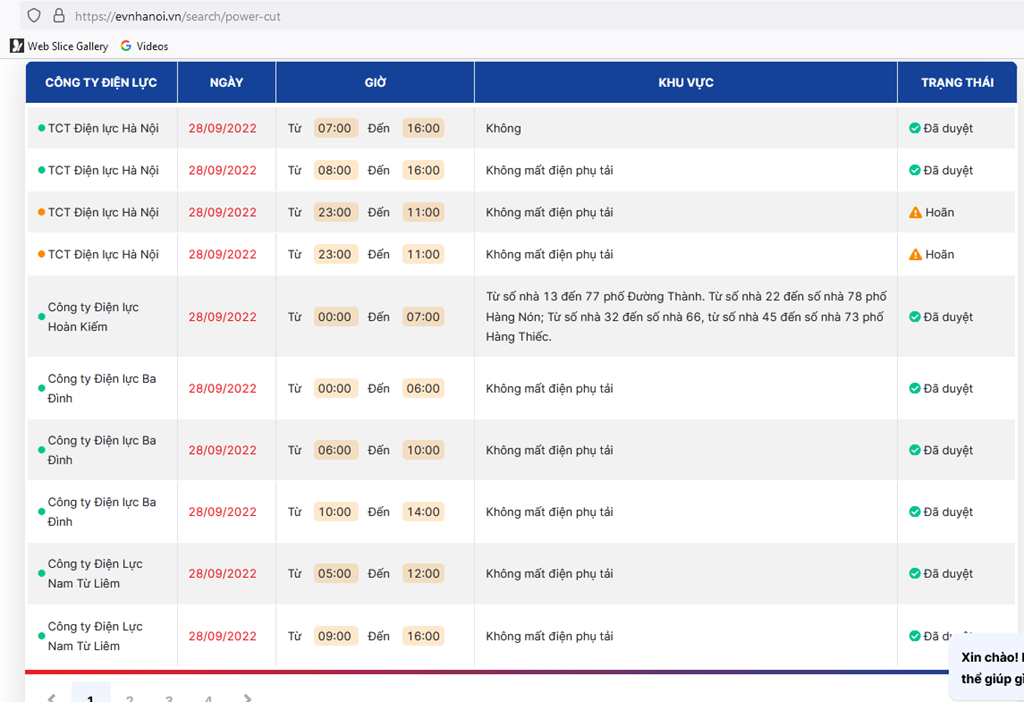Click TCT Điện lực Hà Nội in 07:00–16:00 row

pos(103,128)
